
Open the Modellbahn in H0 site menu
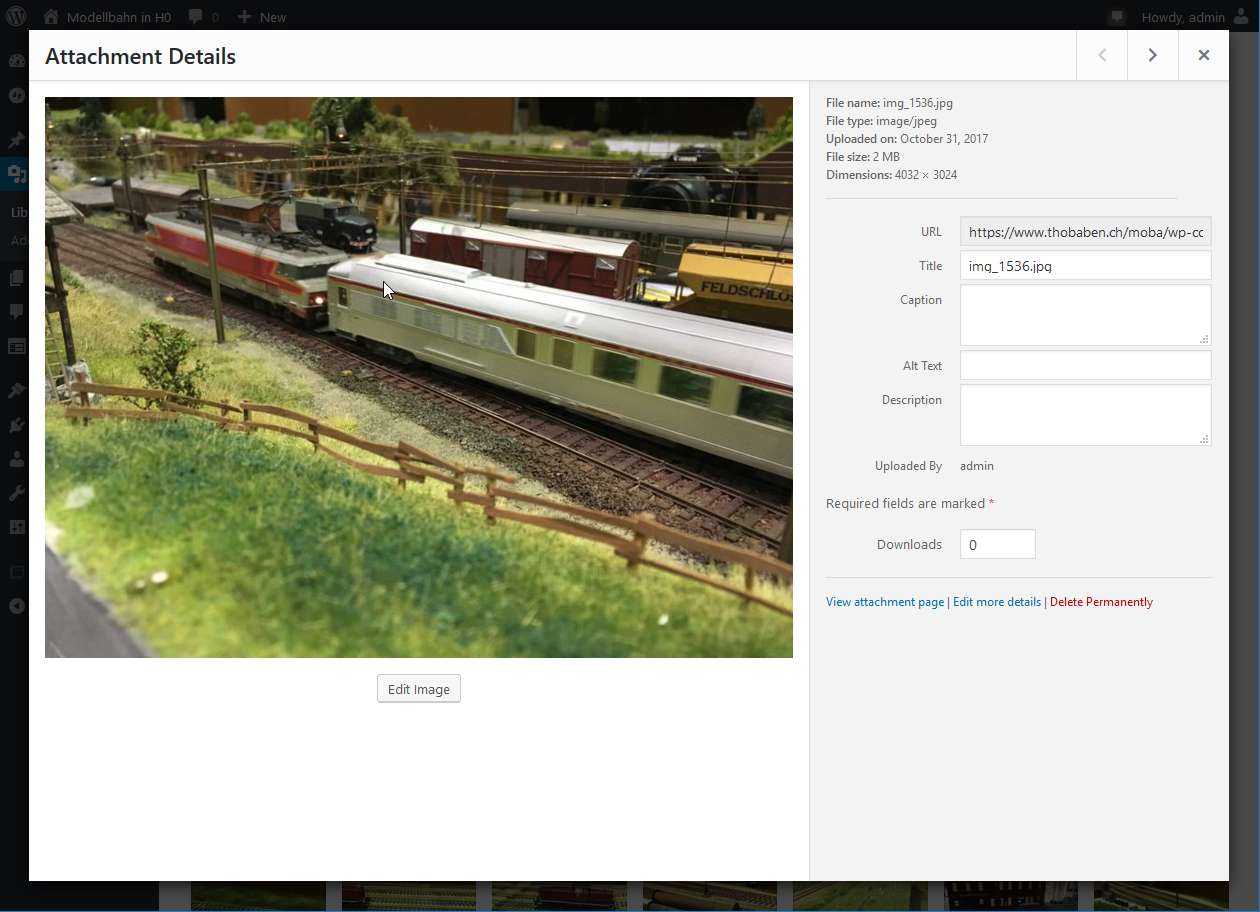(x=107, y=17)
